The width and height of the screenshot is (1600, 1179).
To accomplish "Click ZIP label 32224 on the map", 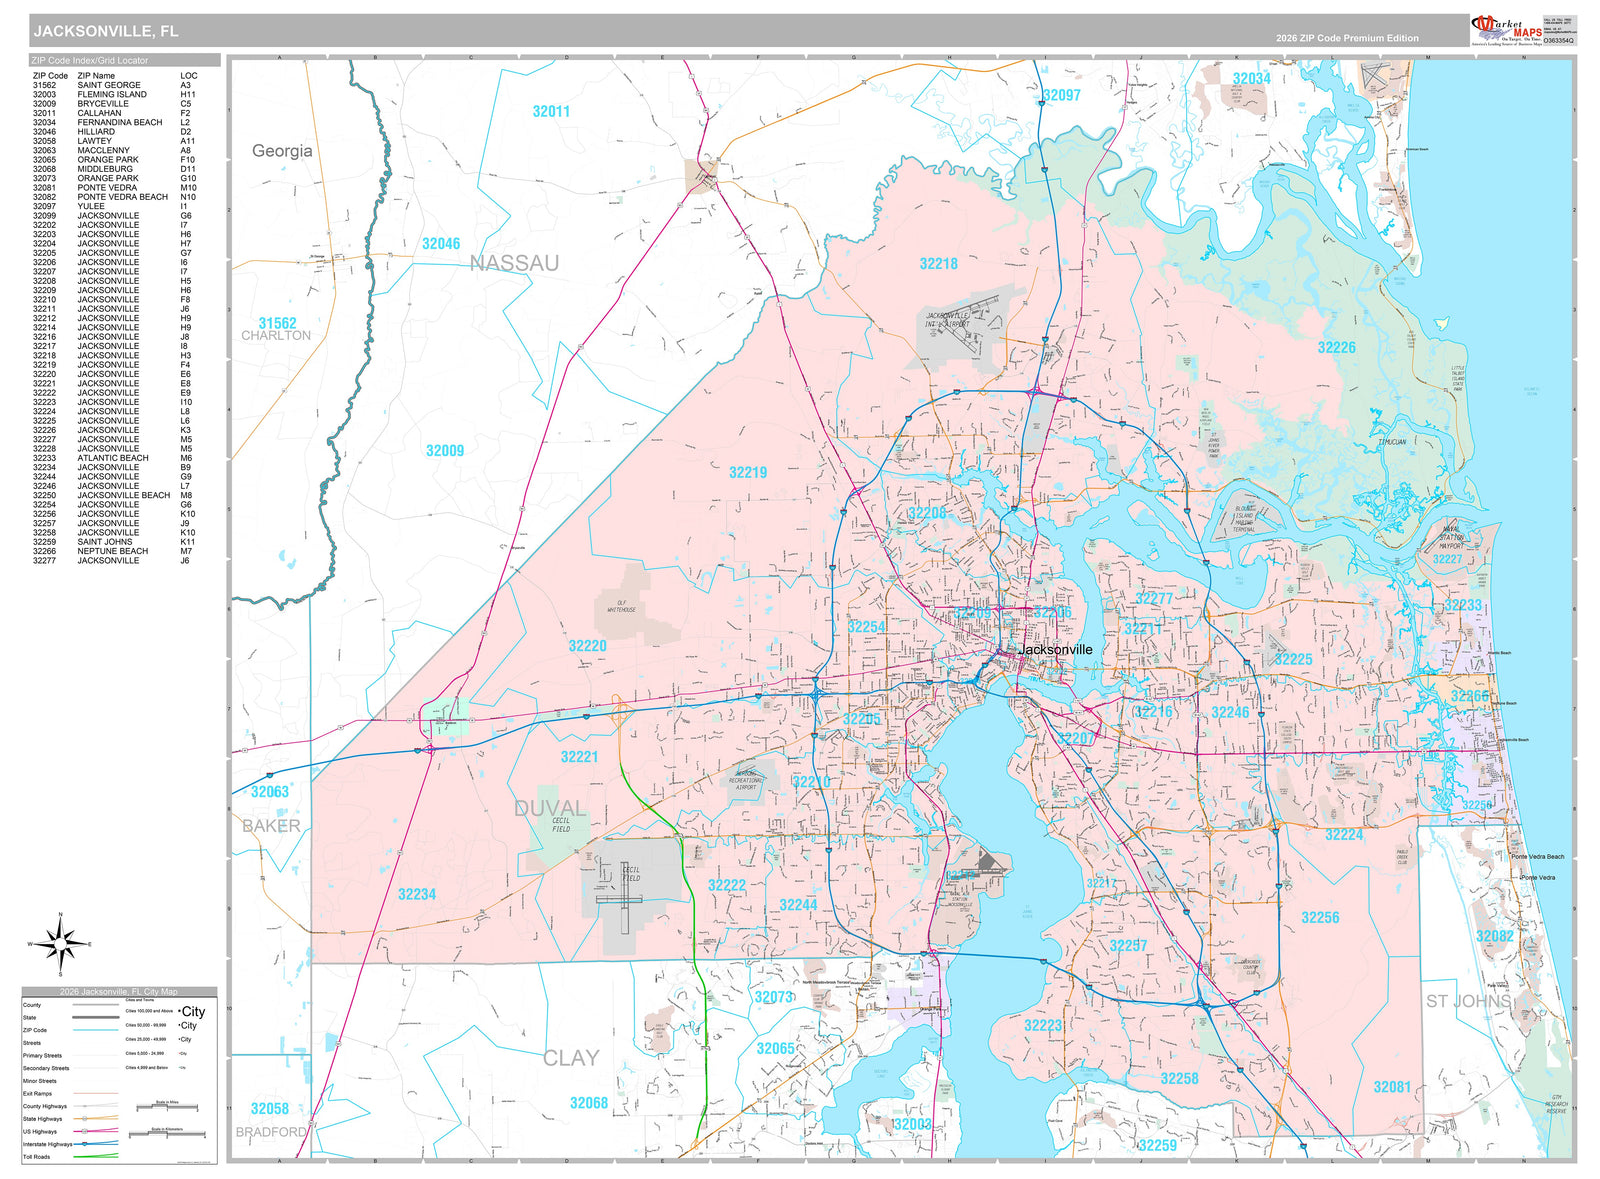I will 1344,835.
